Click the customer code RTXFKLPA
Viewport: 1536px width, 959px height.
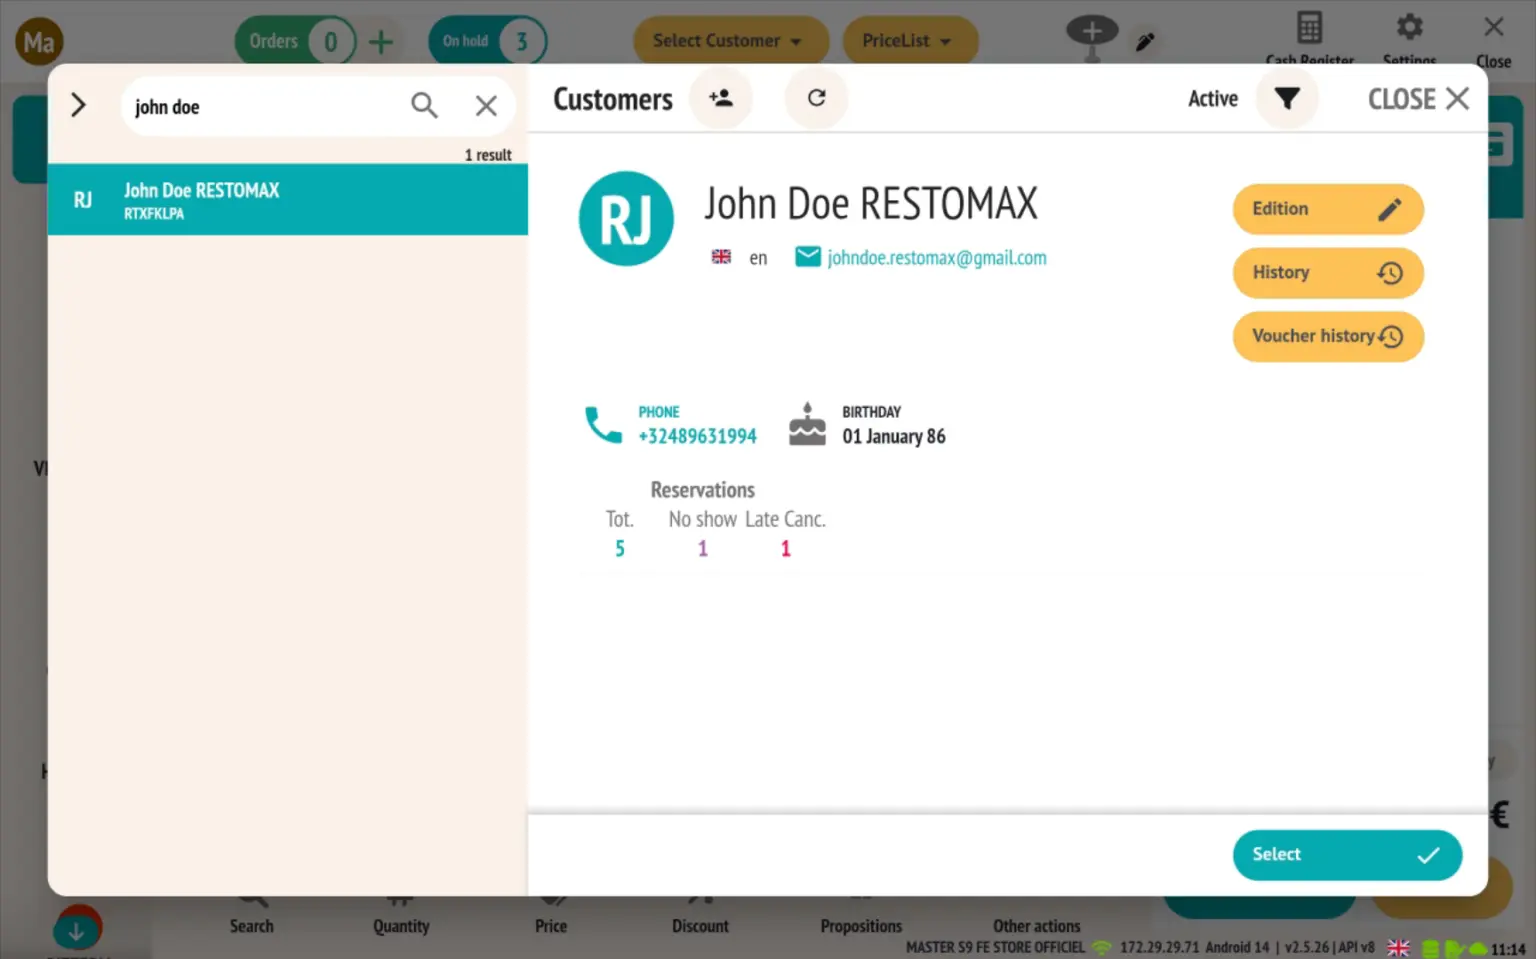154,214
